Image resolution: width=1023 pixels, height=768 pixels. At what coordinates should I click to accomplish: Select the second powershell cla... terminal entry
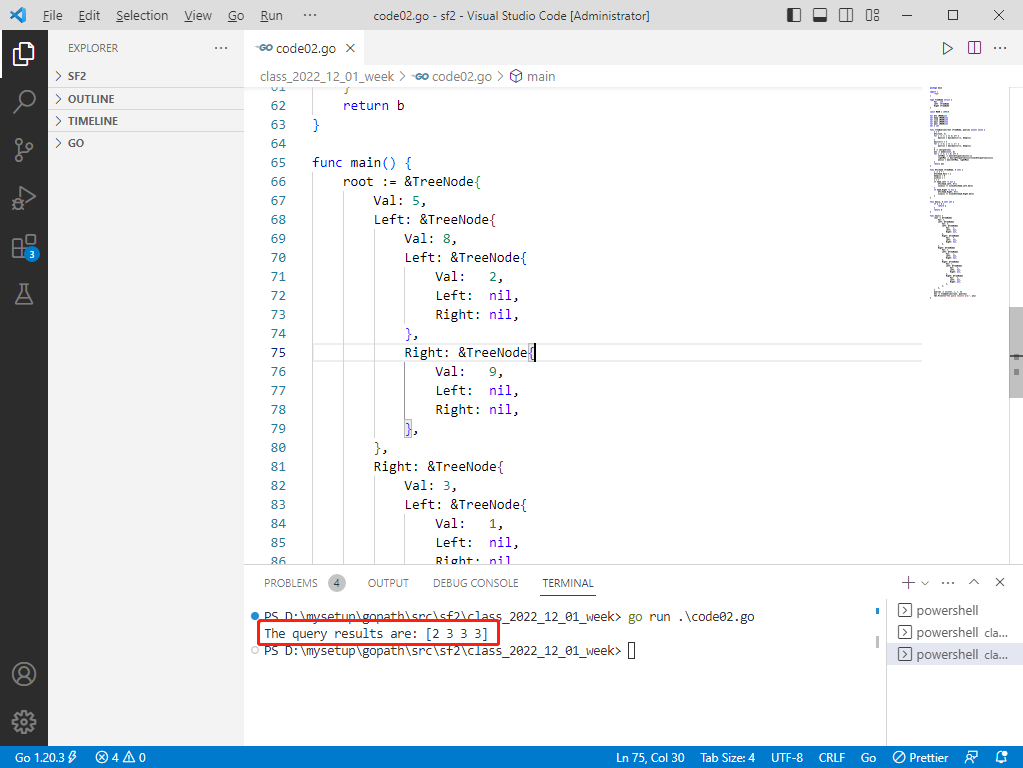coord(954,632)
